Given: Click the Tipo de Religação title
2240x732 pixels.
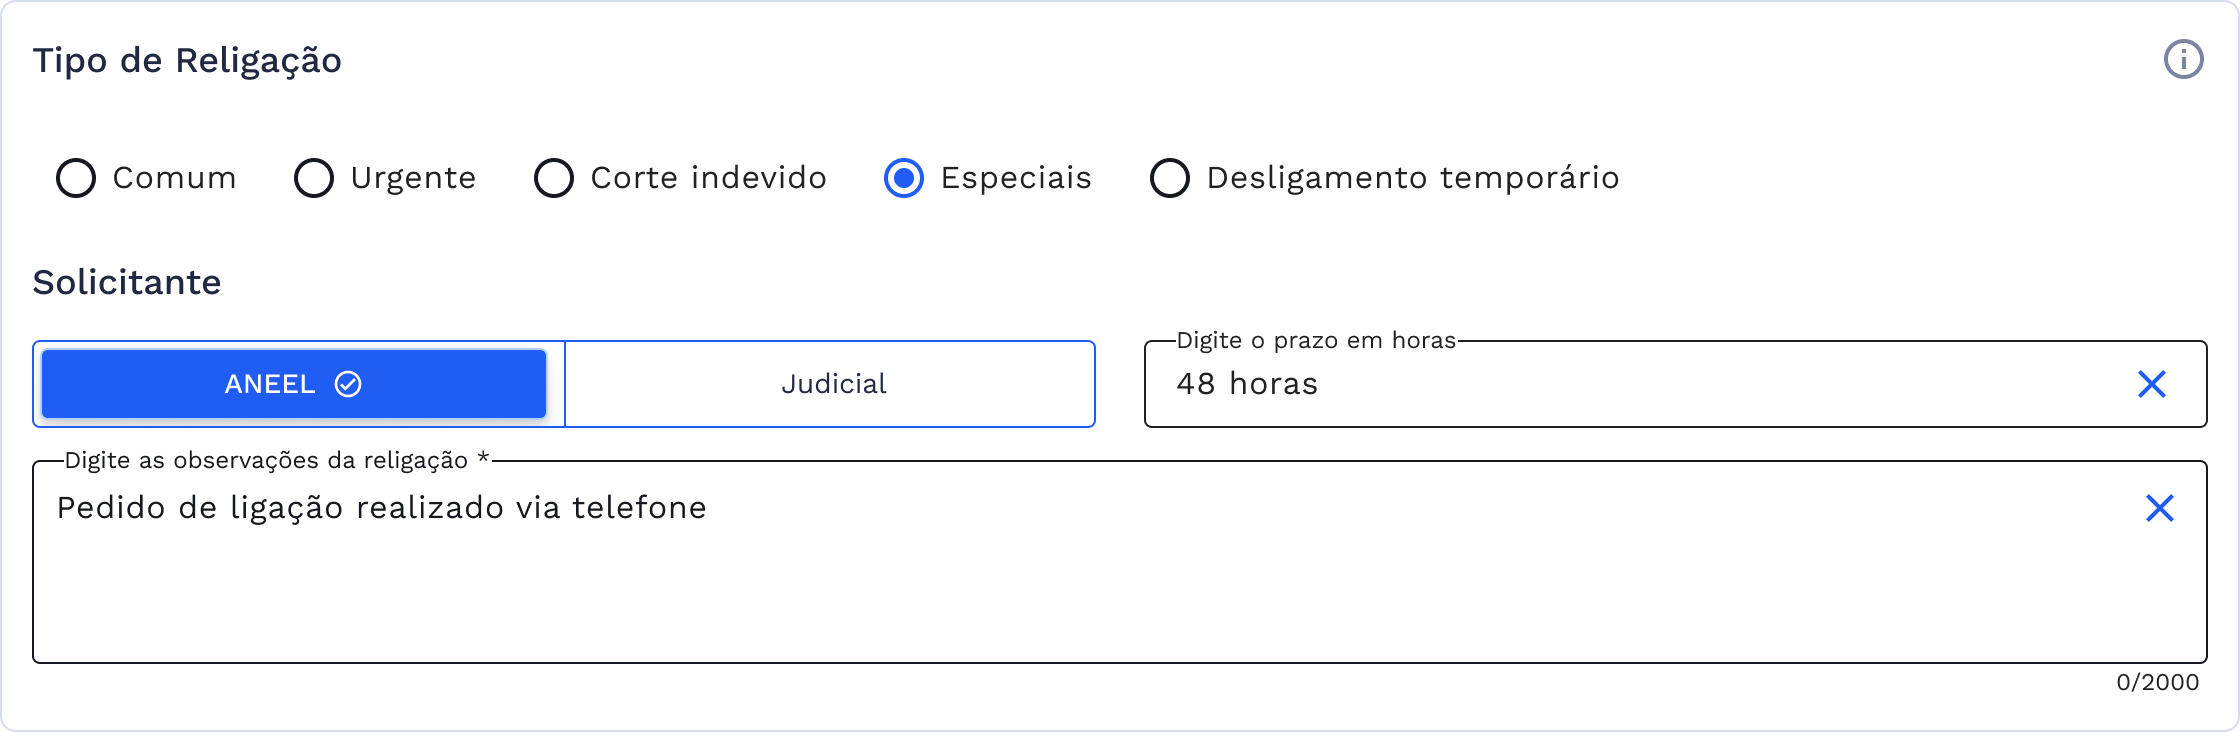Looking at the screenshot, I should coord(188,60).
